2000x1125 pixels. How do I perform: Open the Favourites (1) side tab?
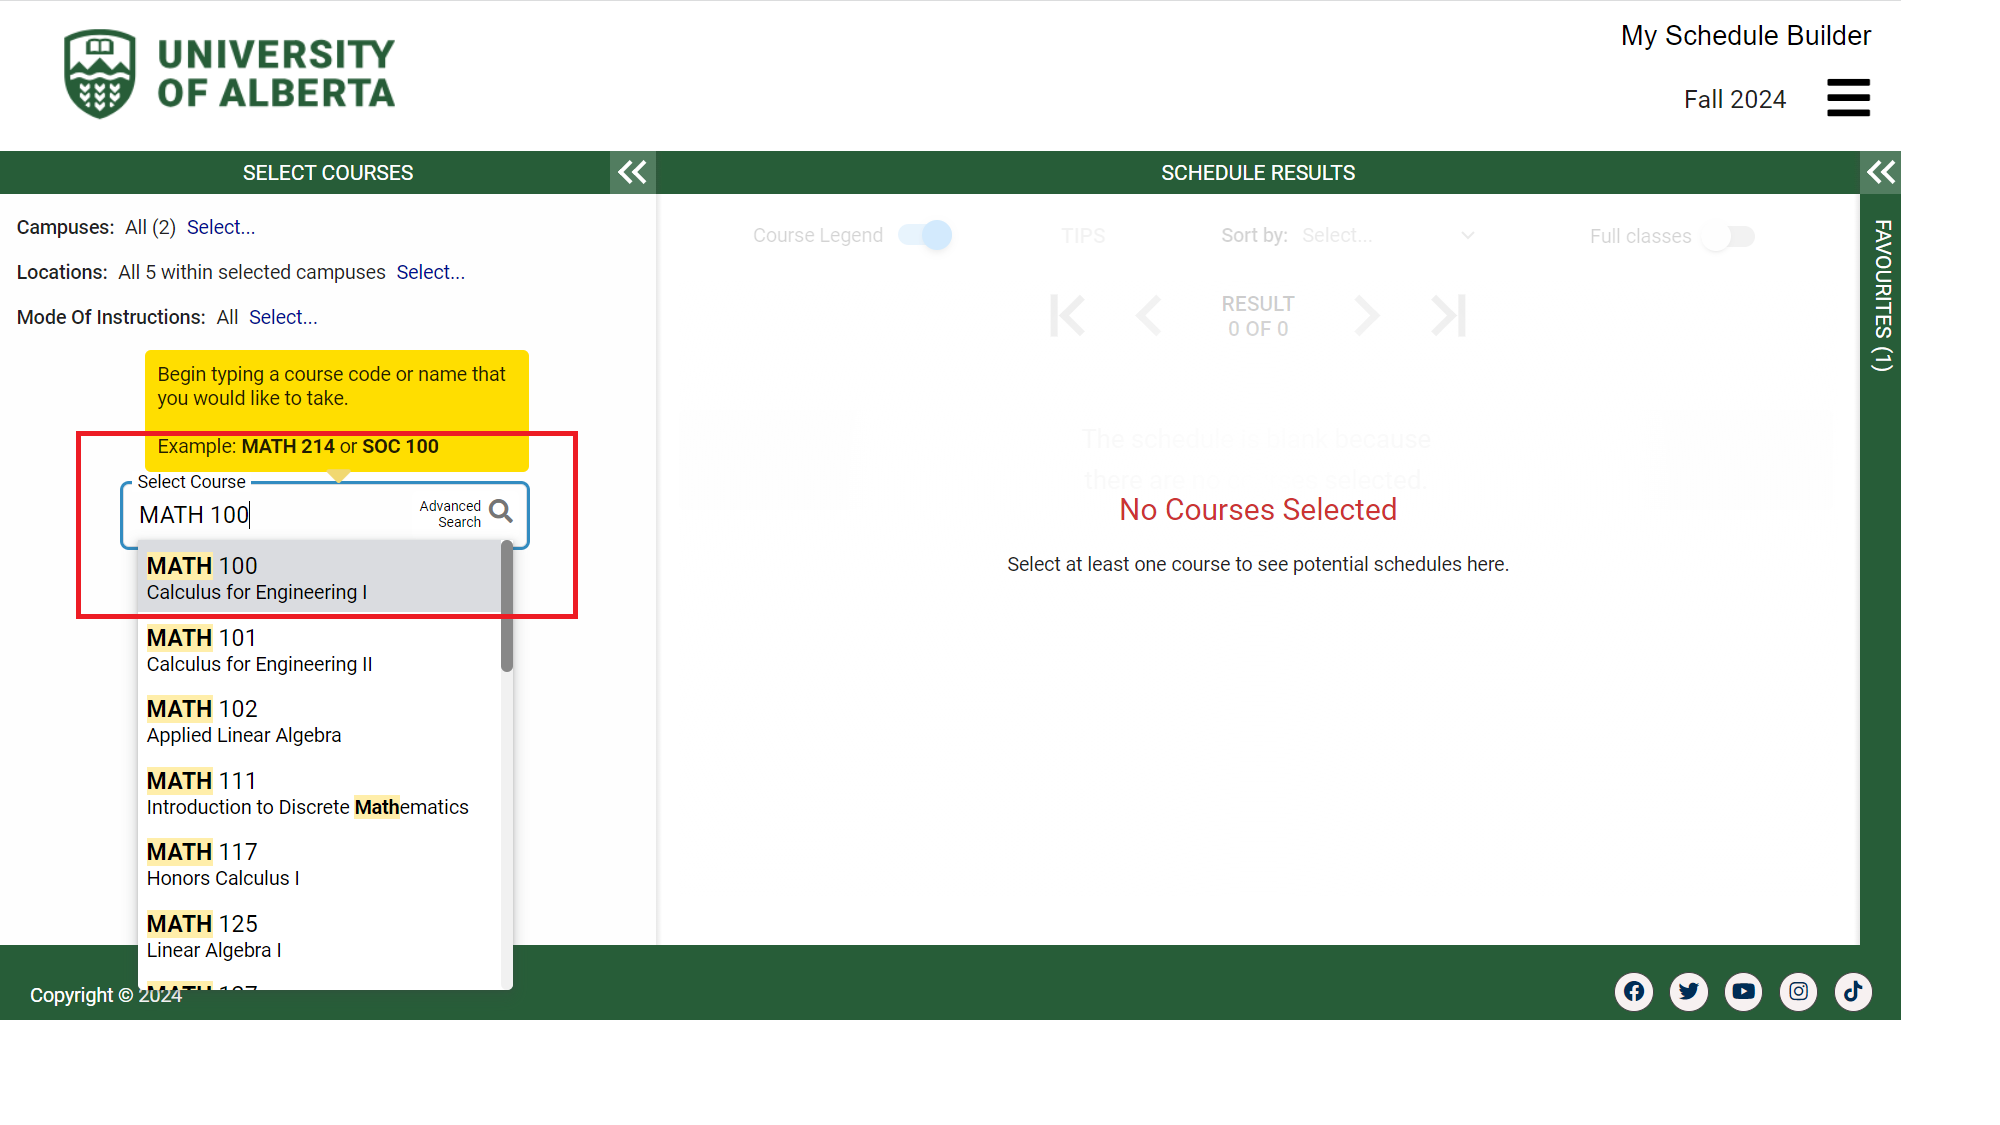[x=1881, y=295]
